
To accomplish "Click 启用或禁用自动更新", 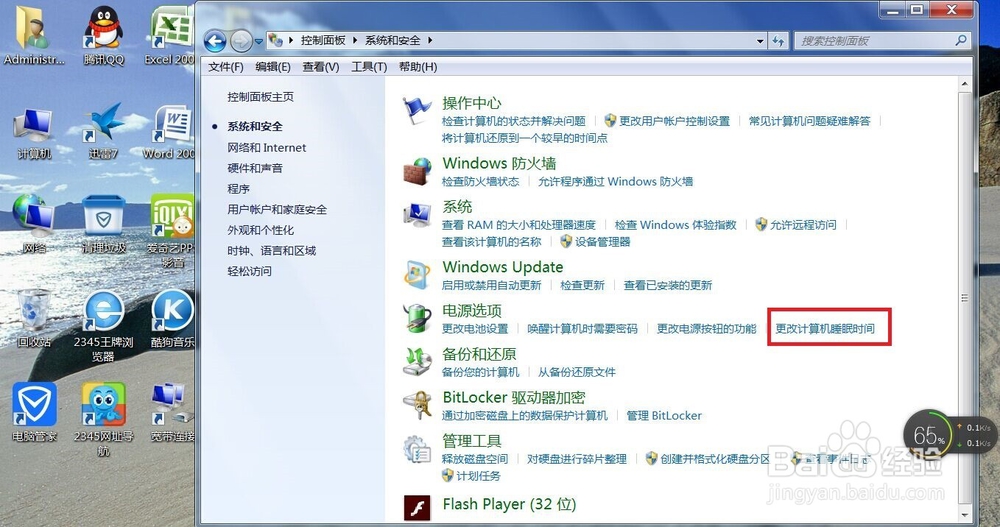I will [491, 285].
